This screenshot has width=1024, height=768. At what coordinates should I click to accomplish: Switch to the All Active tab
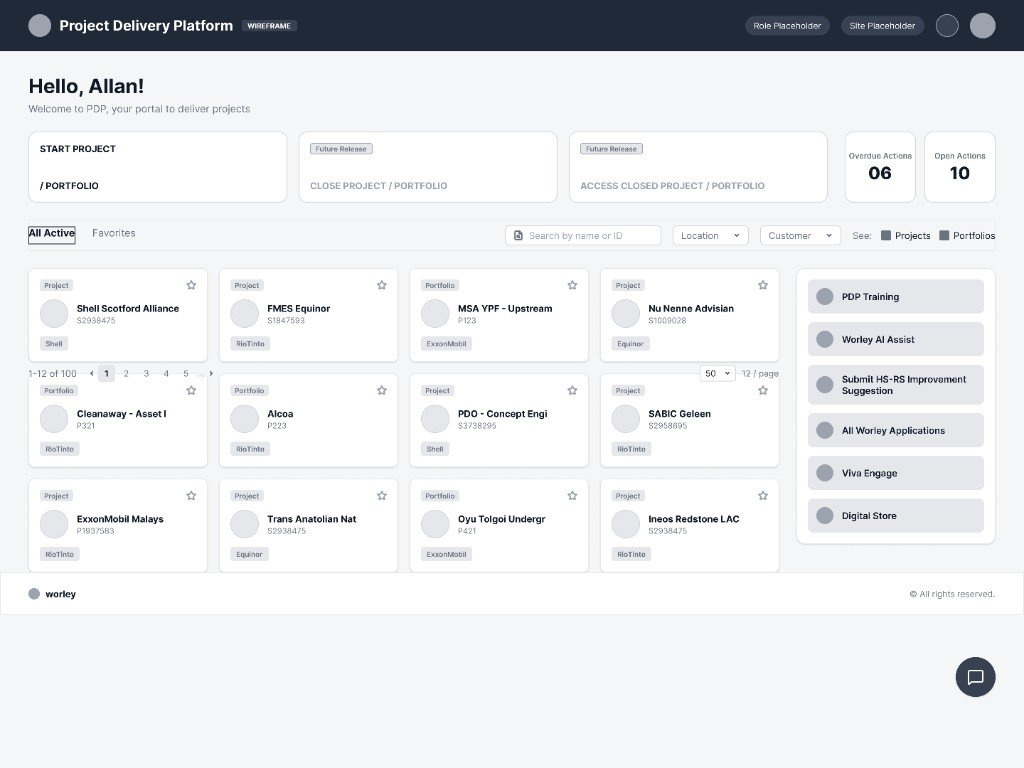coord(52,234)
